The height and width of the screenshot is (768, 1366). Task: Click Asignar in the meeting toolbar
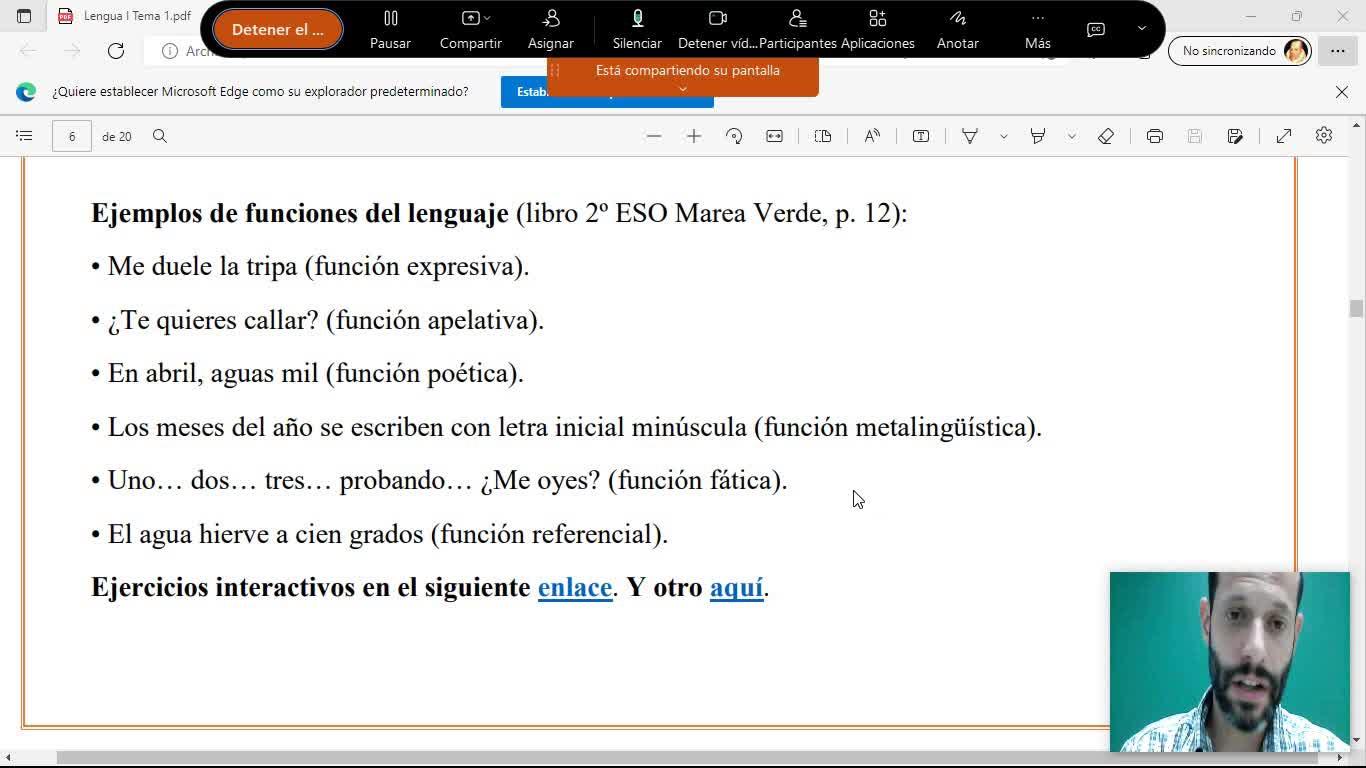pos(551,29)
